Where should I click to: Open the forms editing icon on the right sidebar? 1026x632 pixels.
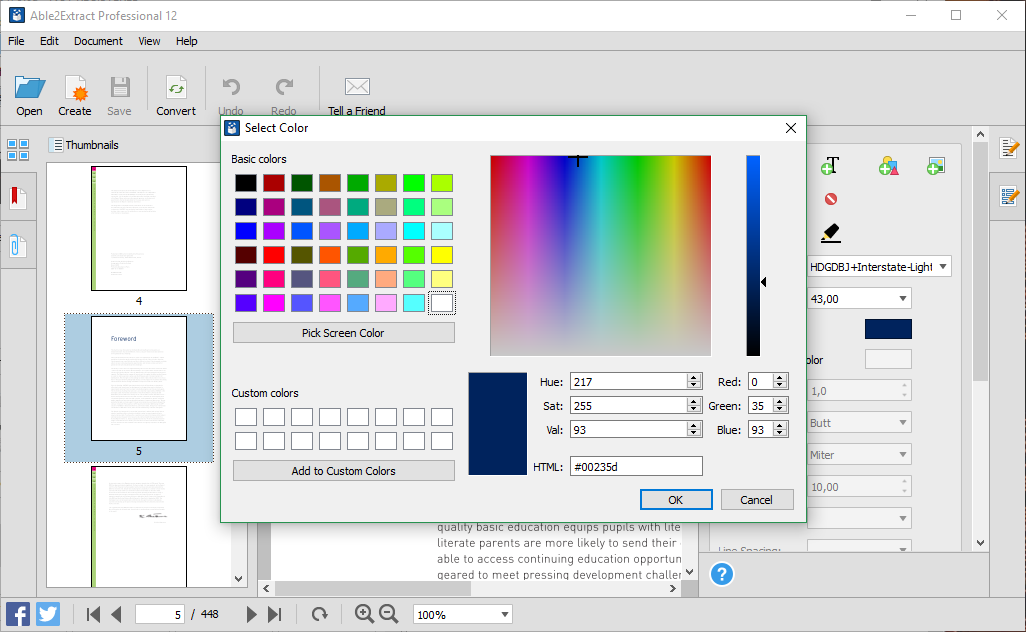tap(1009, 196)
